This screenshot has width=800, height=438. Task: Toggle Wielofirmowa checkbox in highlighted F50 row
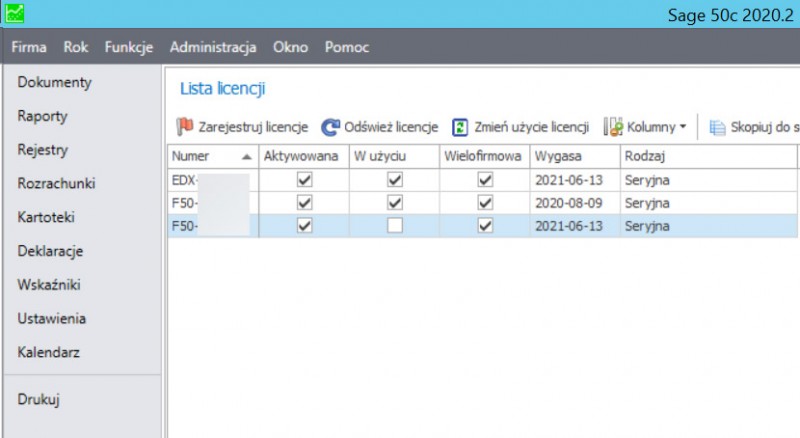485,226
